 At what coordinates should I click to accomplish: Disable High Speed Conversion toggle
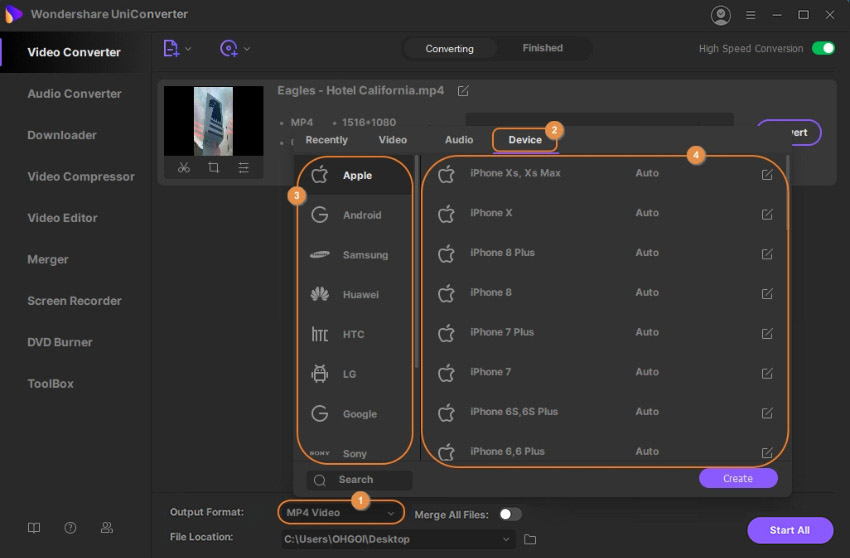(x=823, y=48)
